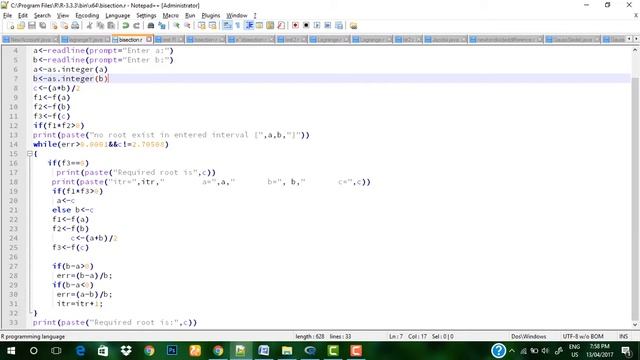Show hidden system tray icons chevron

click(512, 351)
